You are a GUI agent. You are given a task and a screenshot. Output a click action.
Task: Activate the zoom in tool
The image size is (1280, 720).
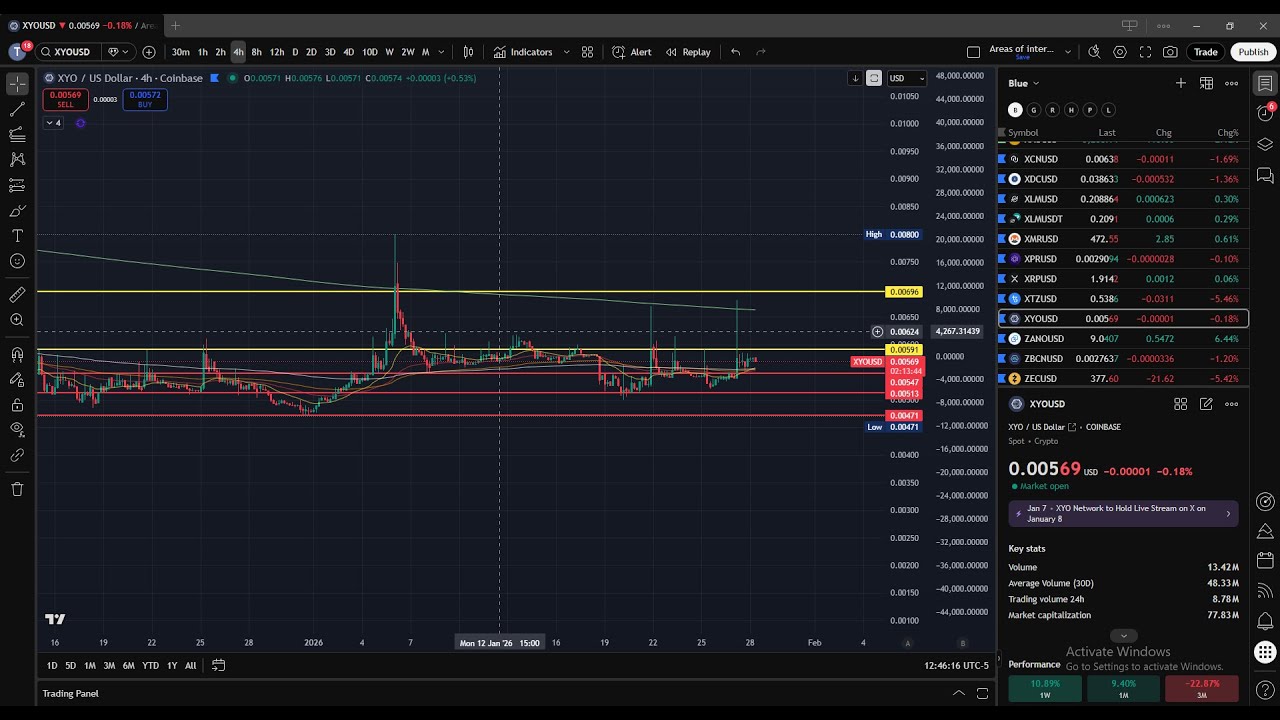(17, 320)
